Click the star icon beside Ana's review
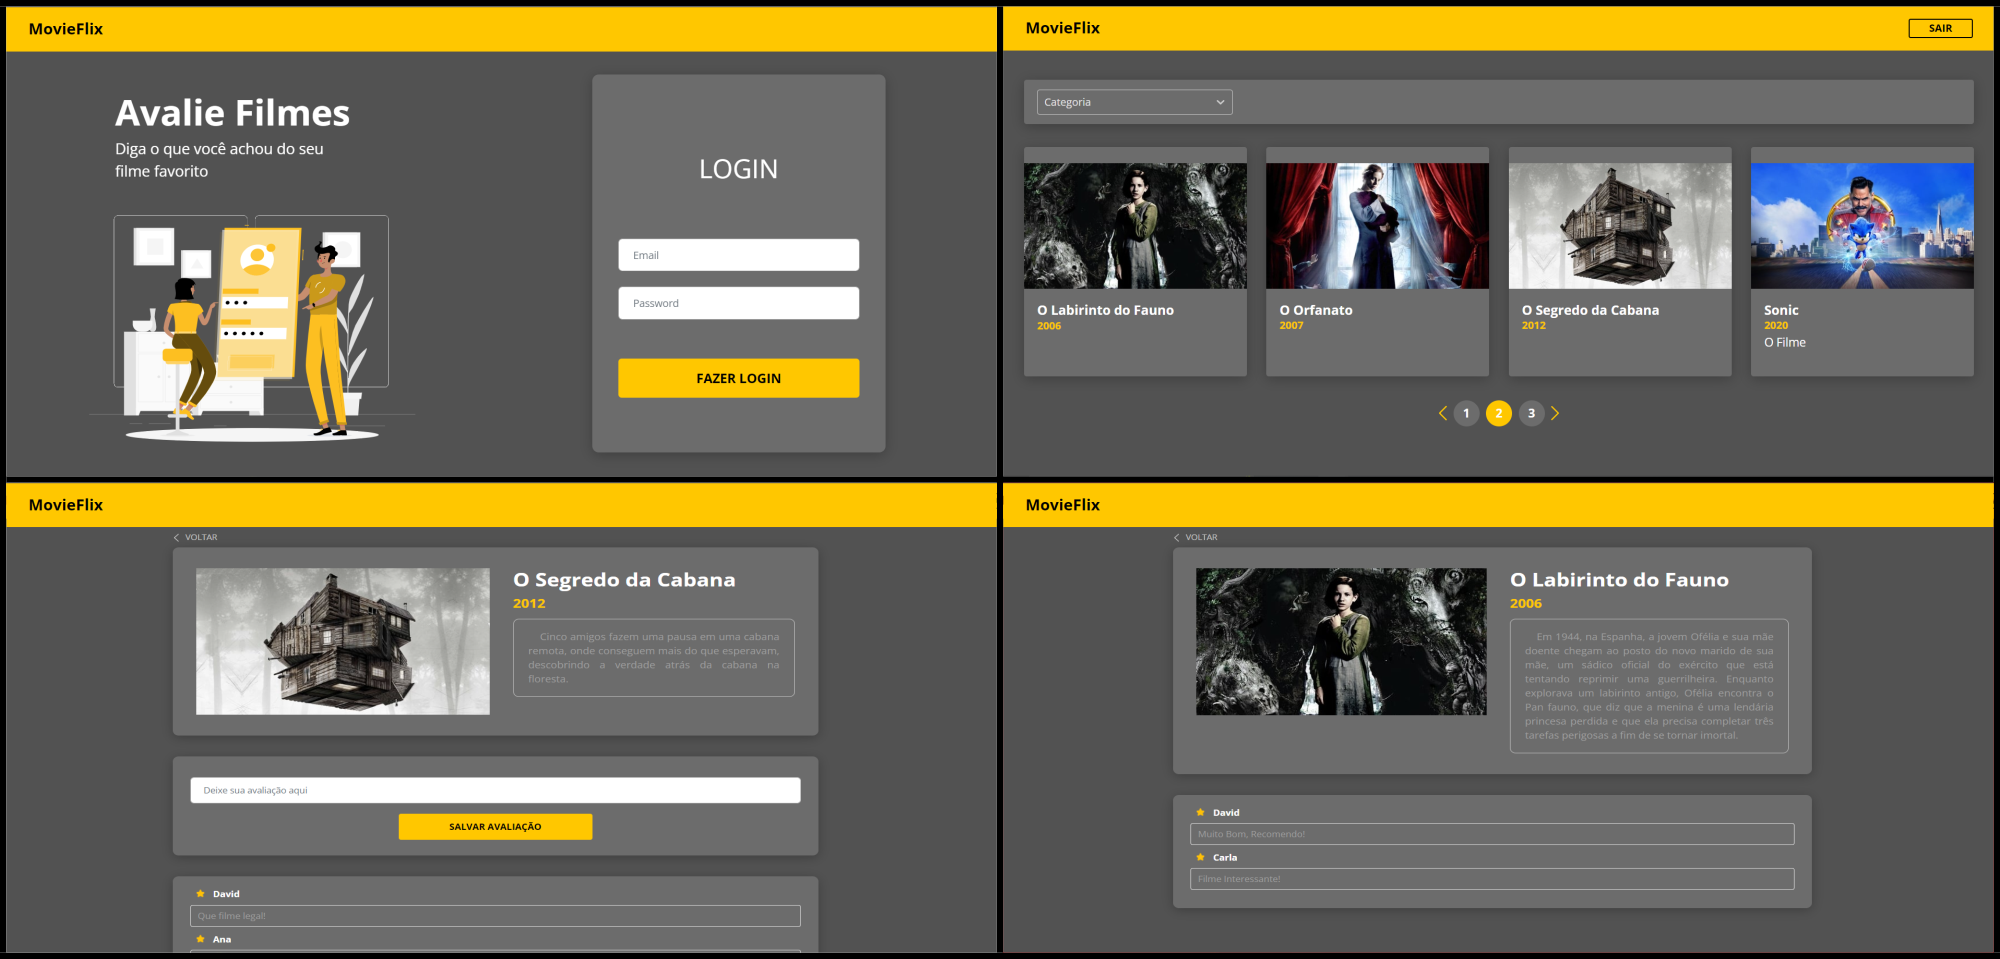This screenshot has width=2000, height=959. click(x=200, y=939)
